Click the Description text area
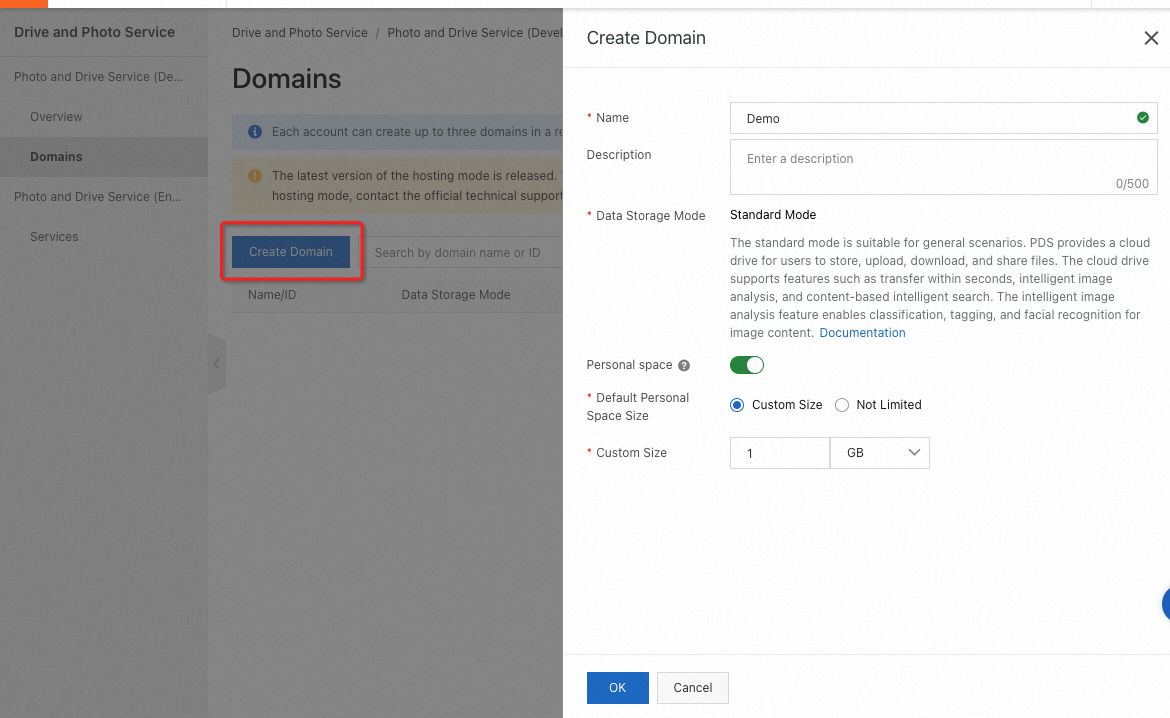Screen dimensions: 1170x718 pos(943,167)
